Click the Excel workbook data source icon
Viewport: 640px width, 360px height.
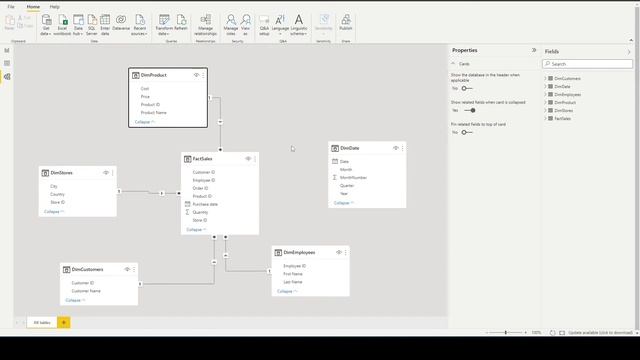[62, 24]
